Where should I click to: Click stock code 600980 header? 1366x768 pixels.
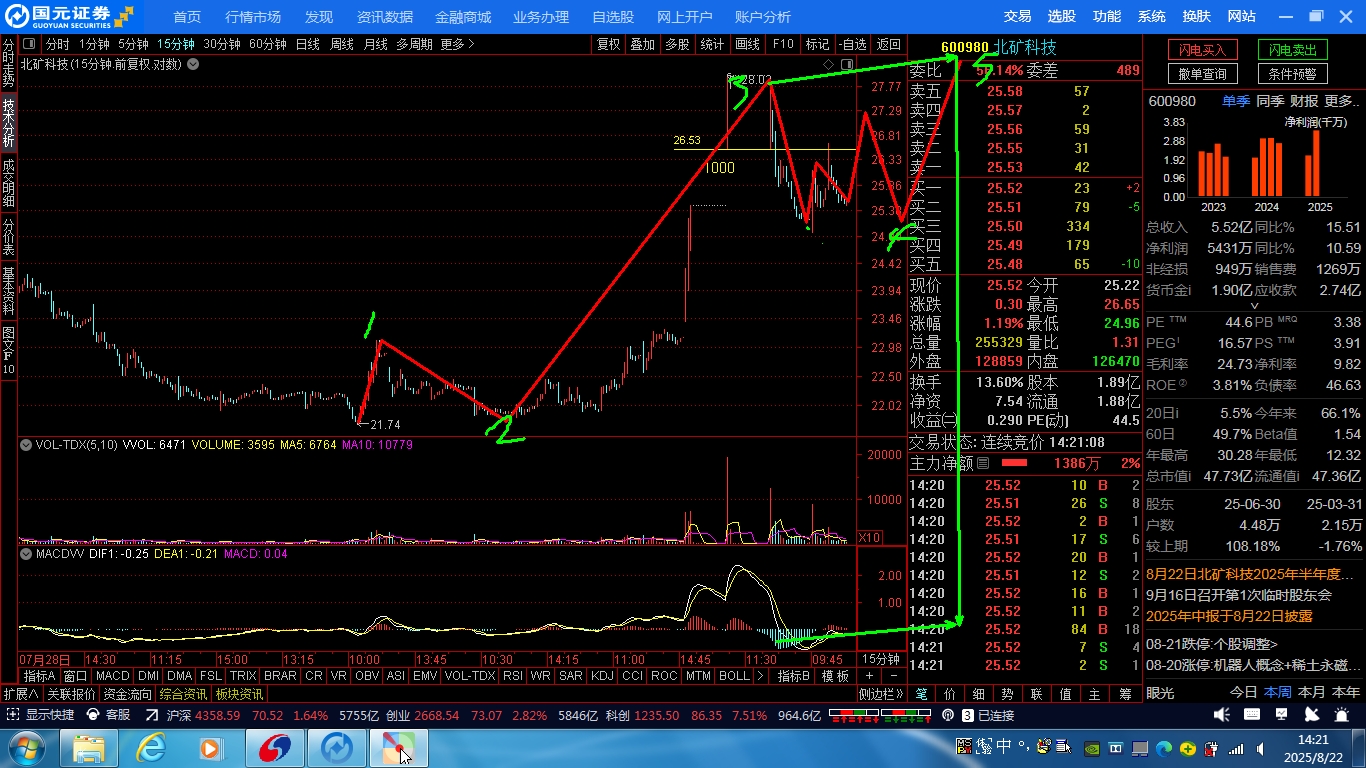pyautogui.click(x=964, y=47)
